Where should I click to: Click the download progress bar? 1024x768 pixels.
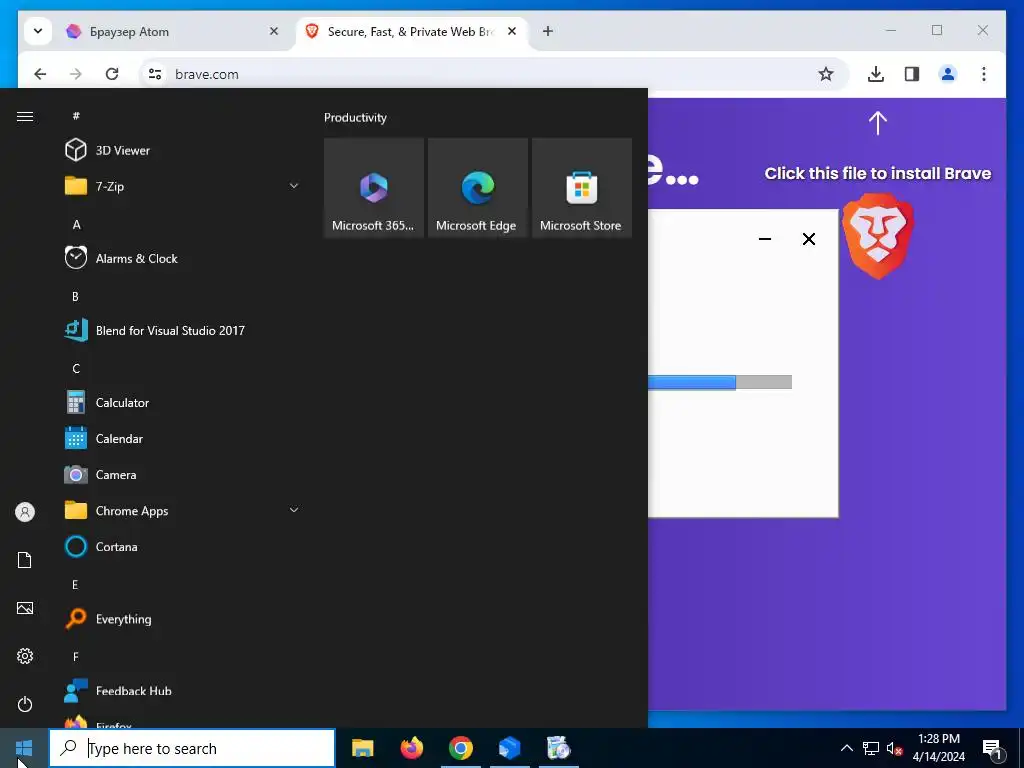(720, 382)
